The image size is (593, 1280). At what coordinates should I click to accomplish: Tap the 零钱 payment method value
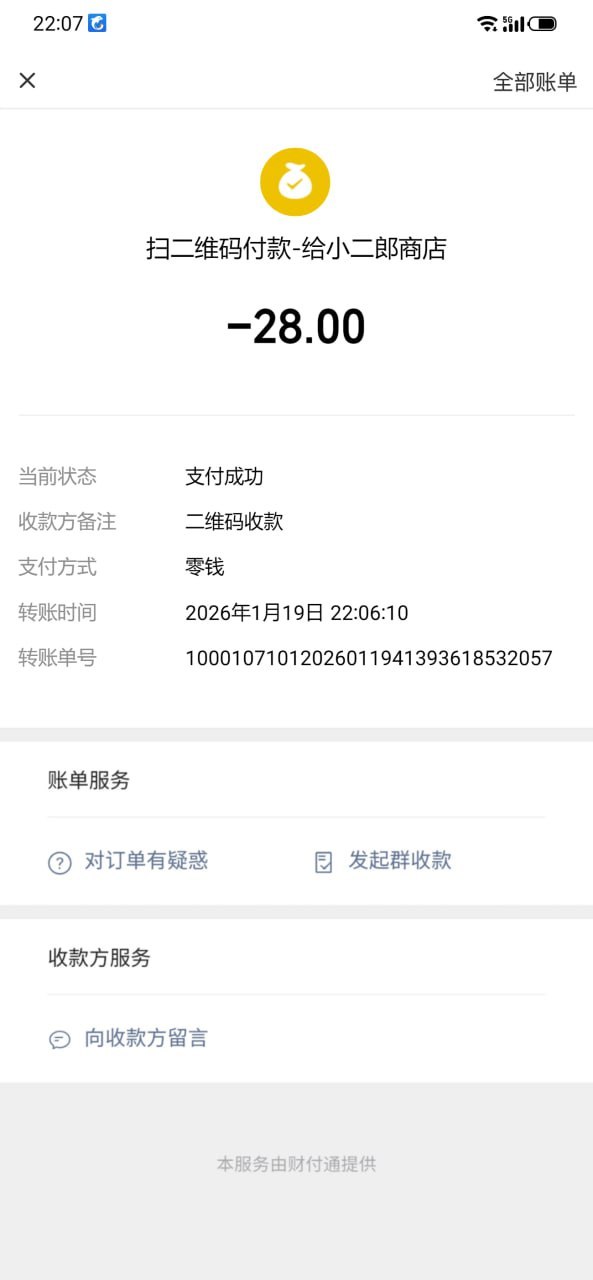click(x=205, y=567)
